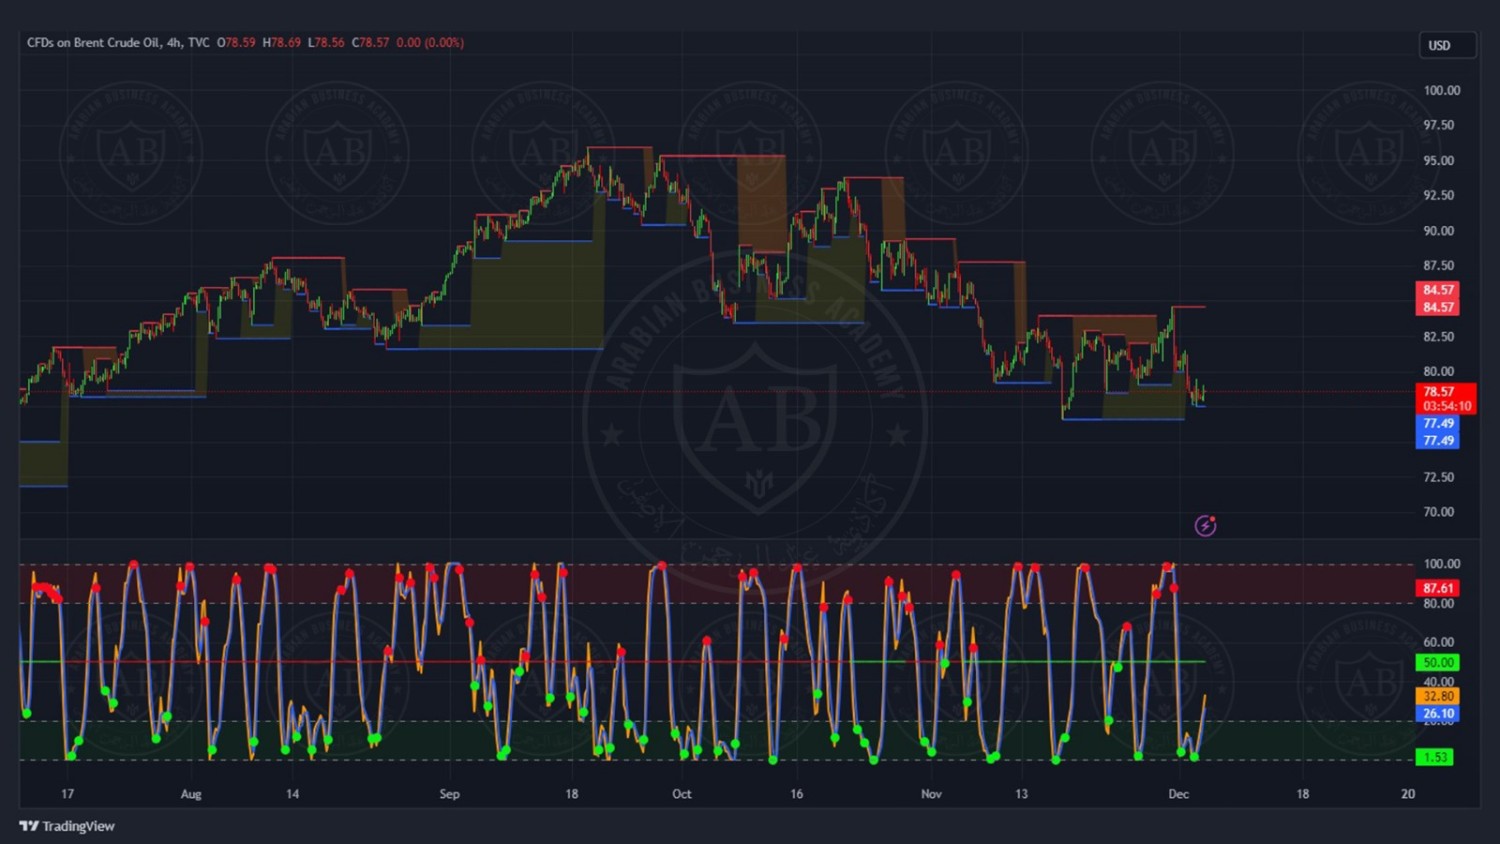
Task: Click the green 50.00 midline tag
Action: (x=1438, y=662)
